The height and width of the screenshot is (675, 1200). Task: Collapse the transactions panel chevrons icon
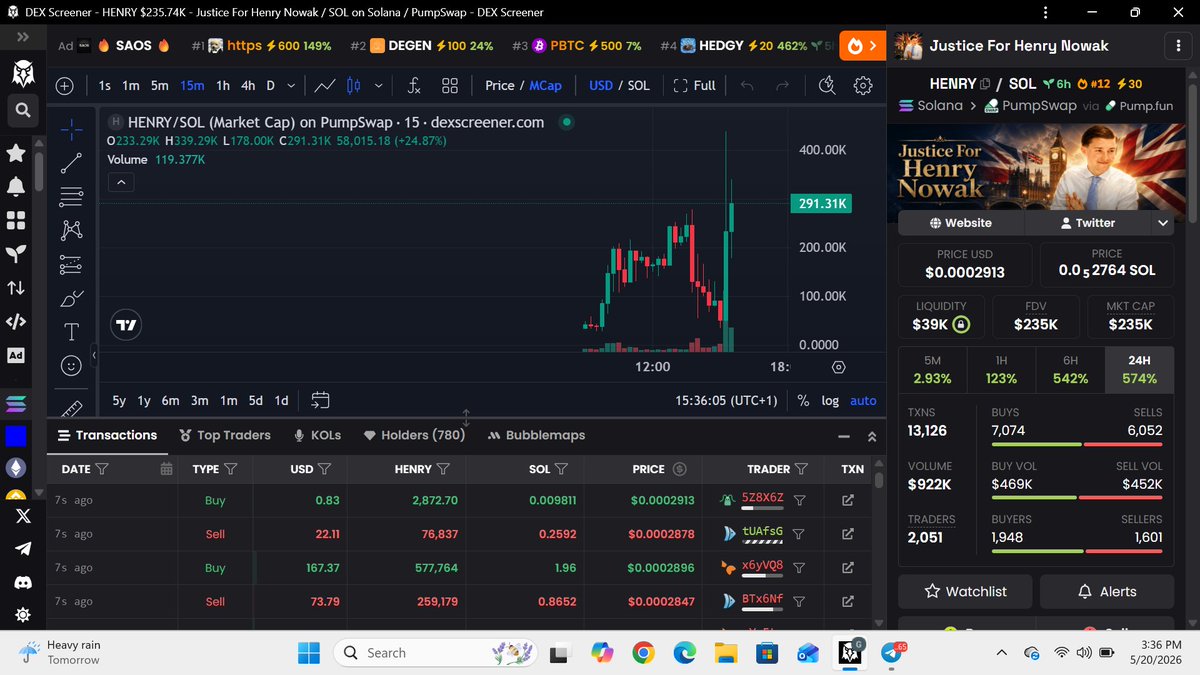point(871,436)
